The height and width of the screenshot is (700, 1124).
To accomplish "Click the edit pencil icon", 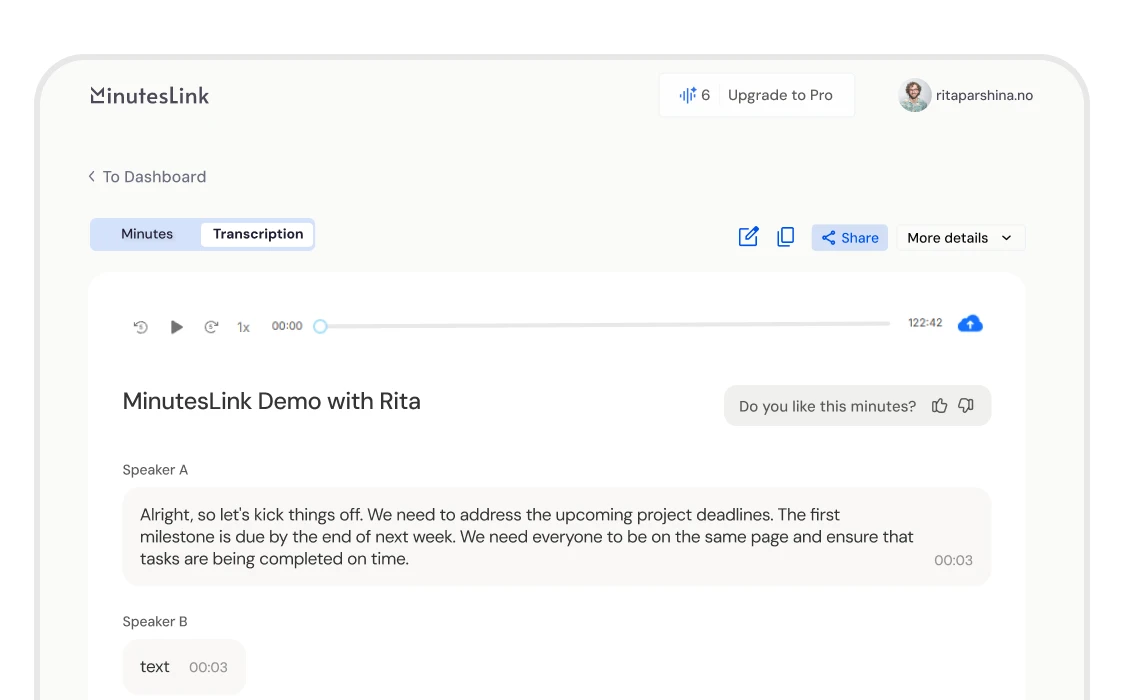I will (x=748, y=236).
